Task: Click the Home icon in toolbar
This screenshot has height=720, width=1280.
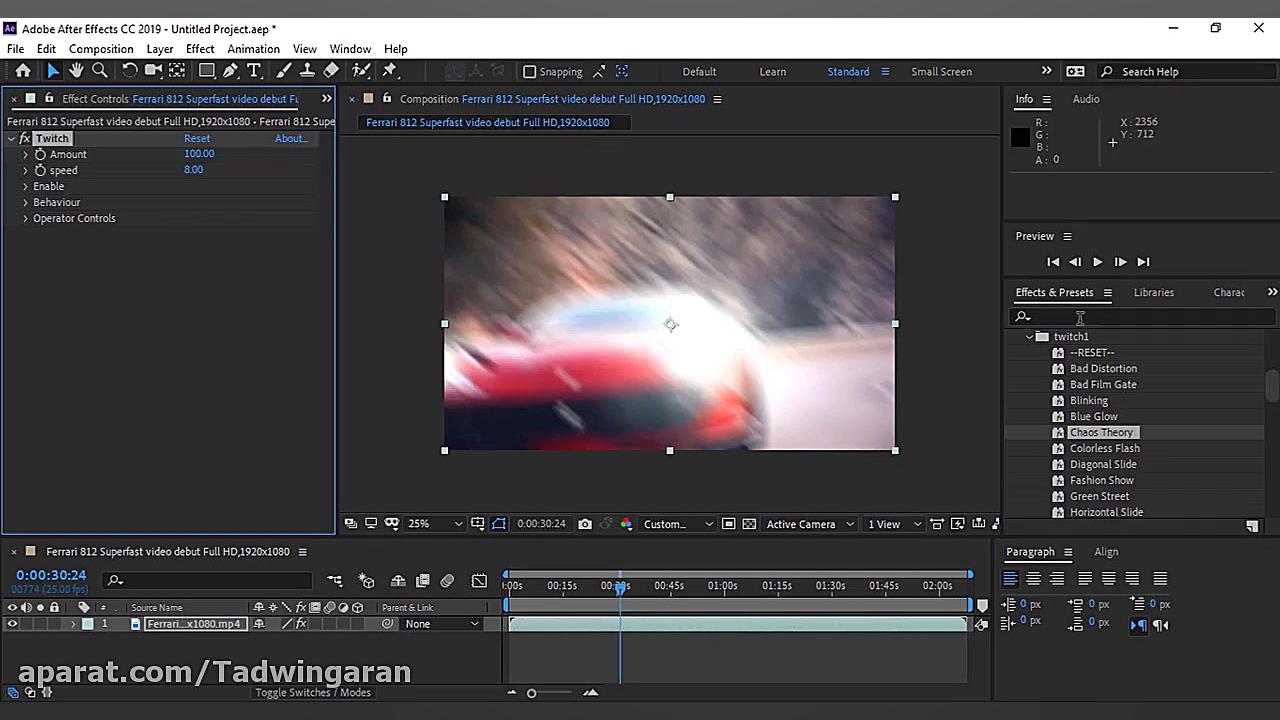Action: point(23,71)
